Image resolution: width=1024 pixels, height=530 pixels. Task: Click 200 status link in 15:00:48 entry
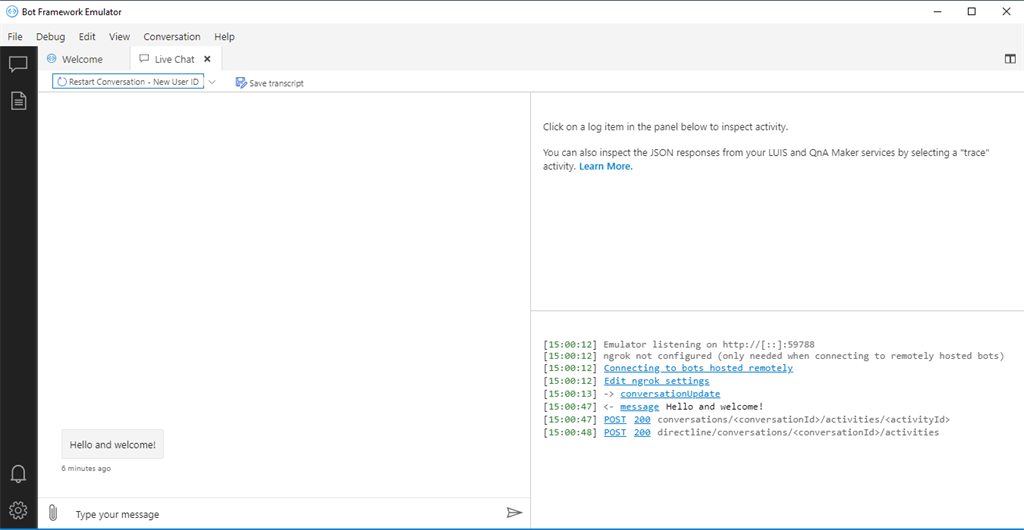click(x=642, y=432)
